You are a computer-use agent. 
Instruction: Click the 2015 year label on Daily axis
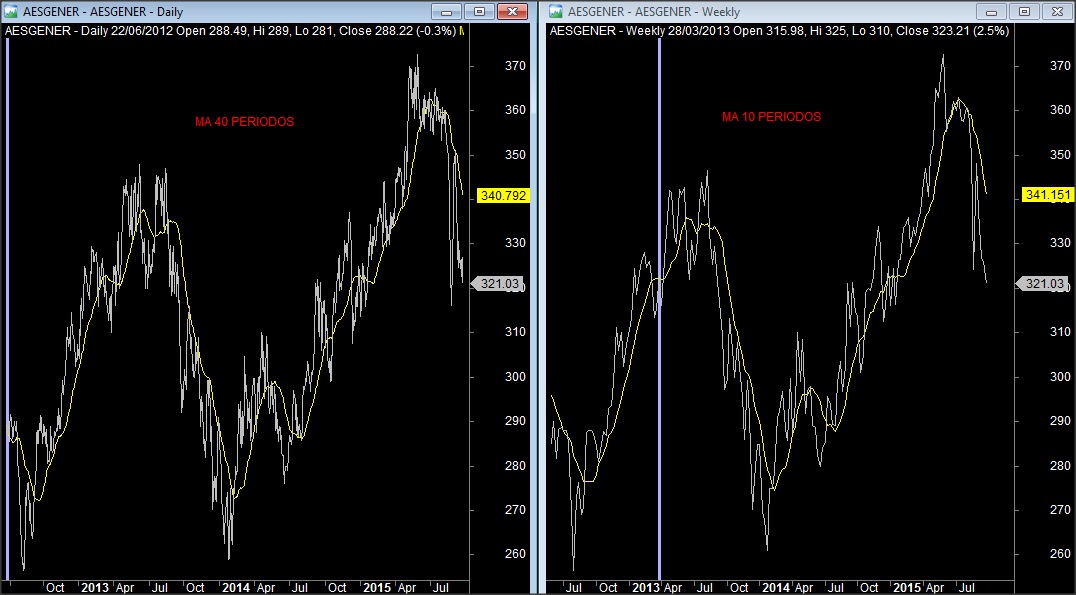tap(377, 587)
